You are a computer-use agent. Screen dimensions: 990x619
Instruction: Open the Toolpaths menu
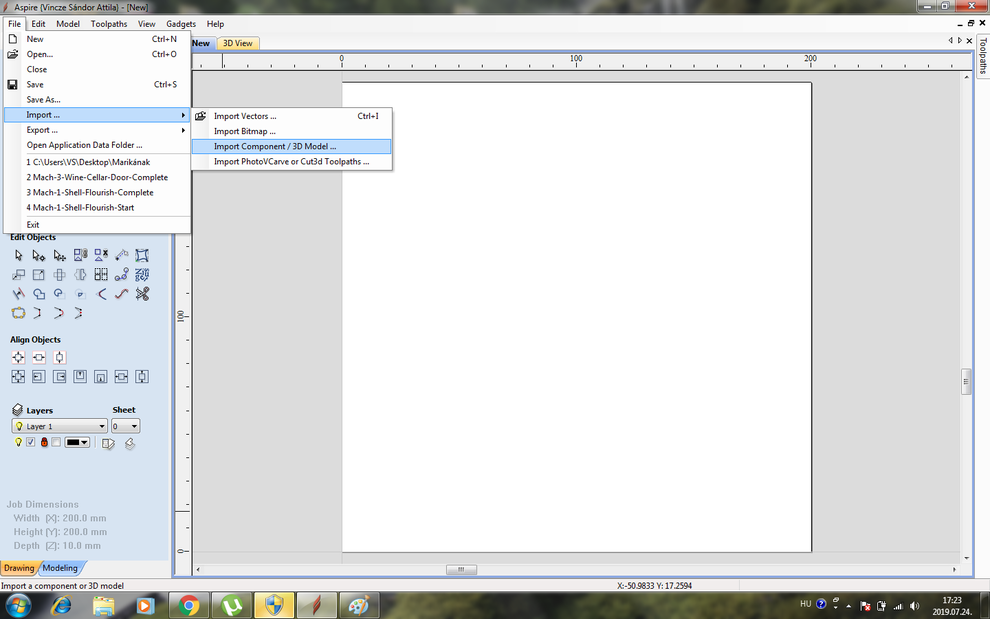(109, 24)
